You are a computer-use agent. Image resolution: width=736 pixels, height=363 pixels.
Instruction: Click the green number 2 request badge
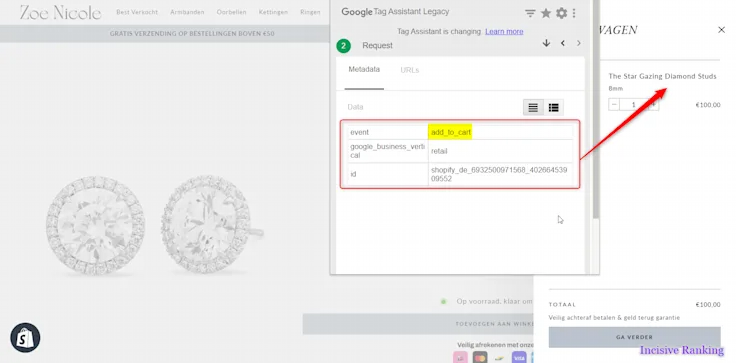click(x=344, y=46)
